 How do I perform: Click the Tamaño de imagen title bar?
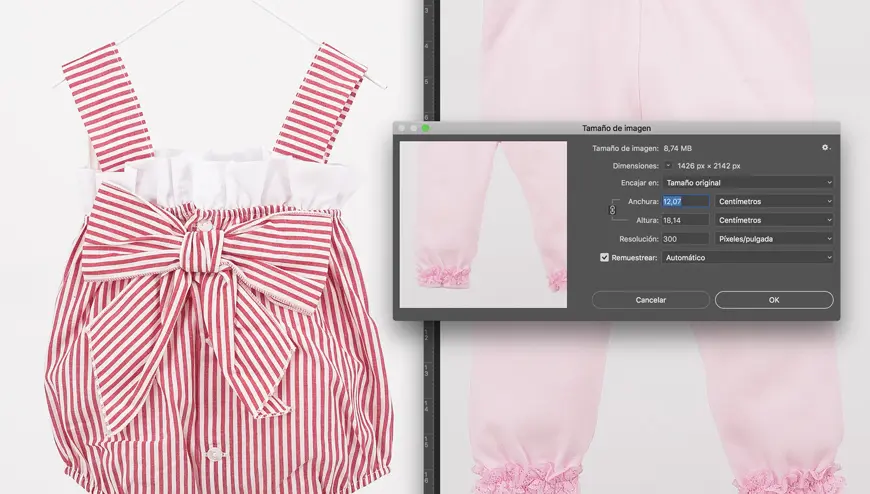point(615,128)
